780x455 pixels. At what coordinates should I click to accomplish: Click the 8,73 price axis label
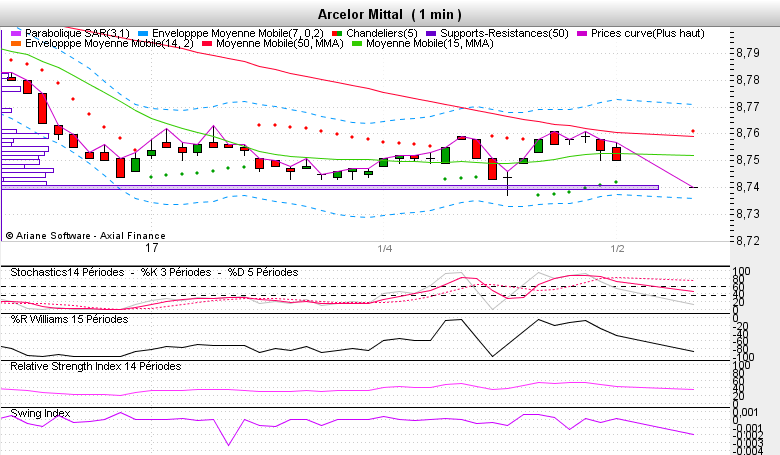pyautogui.click(x=748, y=214)
